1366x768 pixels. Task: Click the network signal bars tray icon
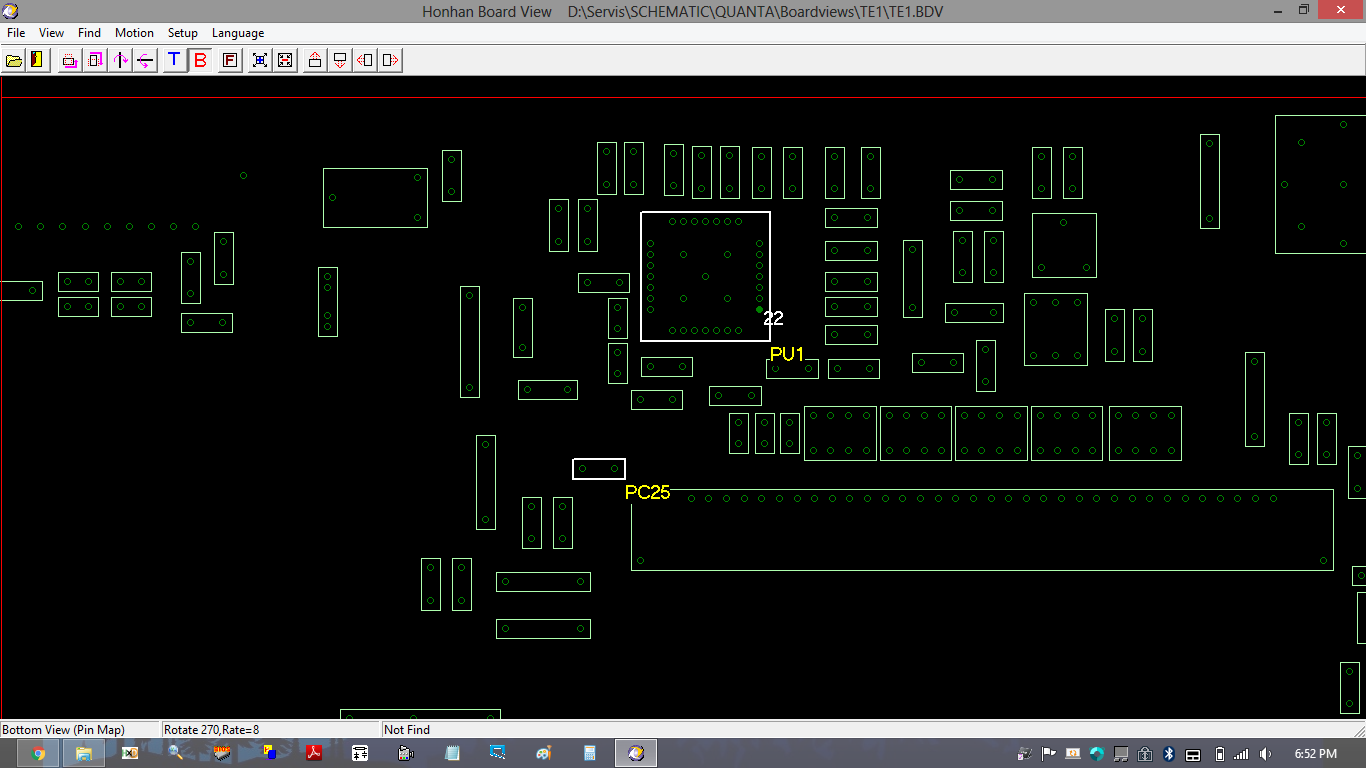tap(1241, 754)
